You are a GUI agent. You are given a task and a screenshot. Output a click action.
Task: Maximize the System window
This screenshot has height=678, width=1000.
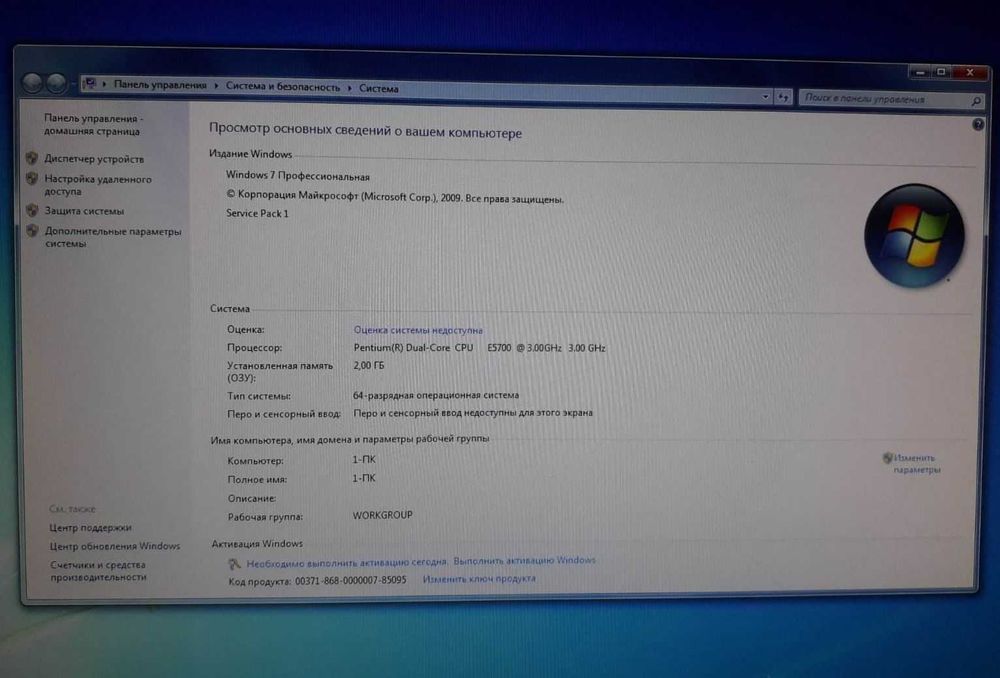[941, 72]
